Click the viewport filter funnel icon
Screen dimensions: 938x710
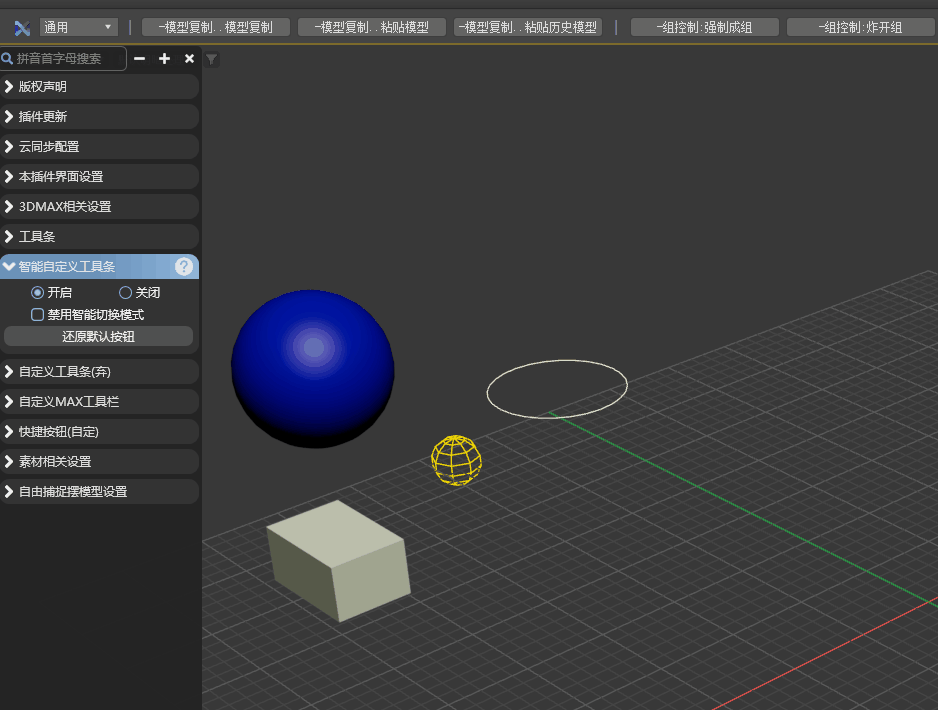click(211, 60)
